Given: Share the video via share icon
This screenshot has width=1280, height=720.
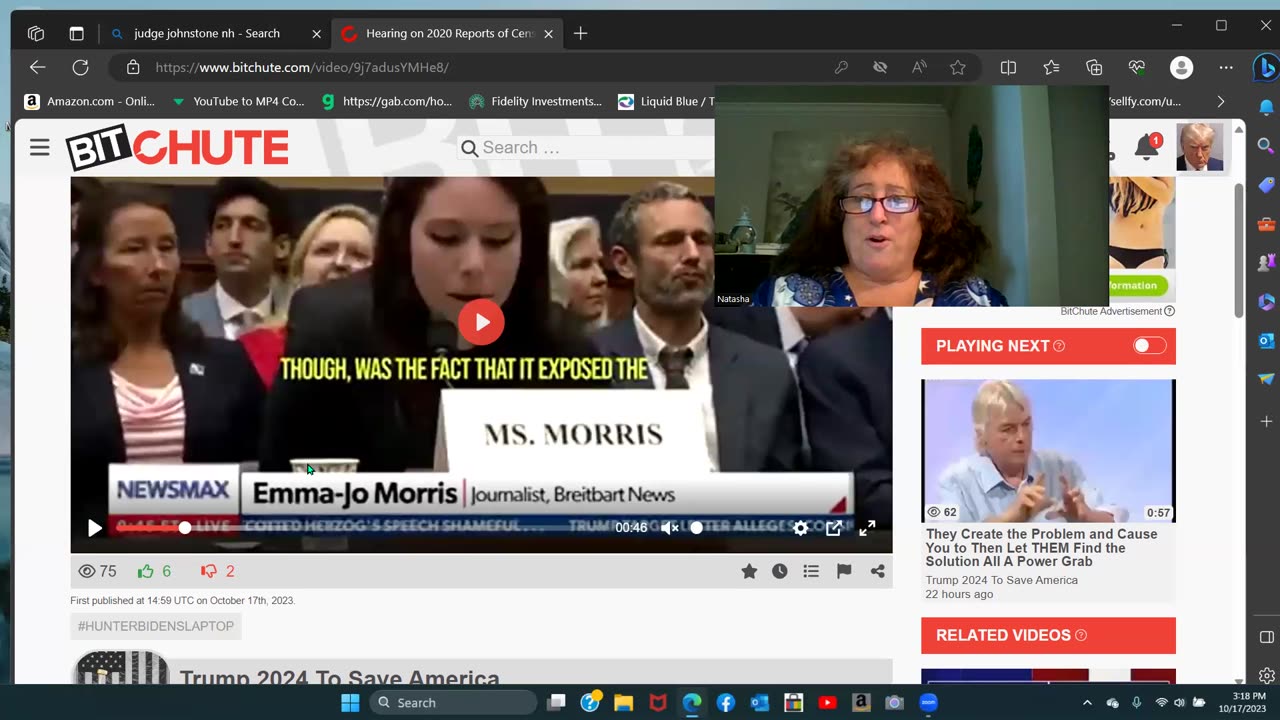Looking at the screenshot, I should [x=877, y=571].
